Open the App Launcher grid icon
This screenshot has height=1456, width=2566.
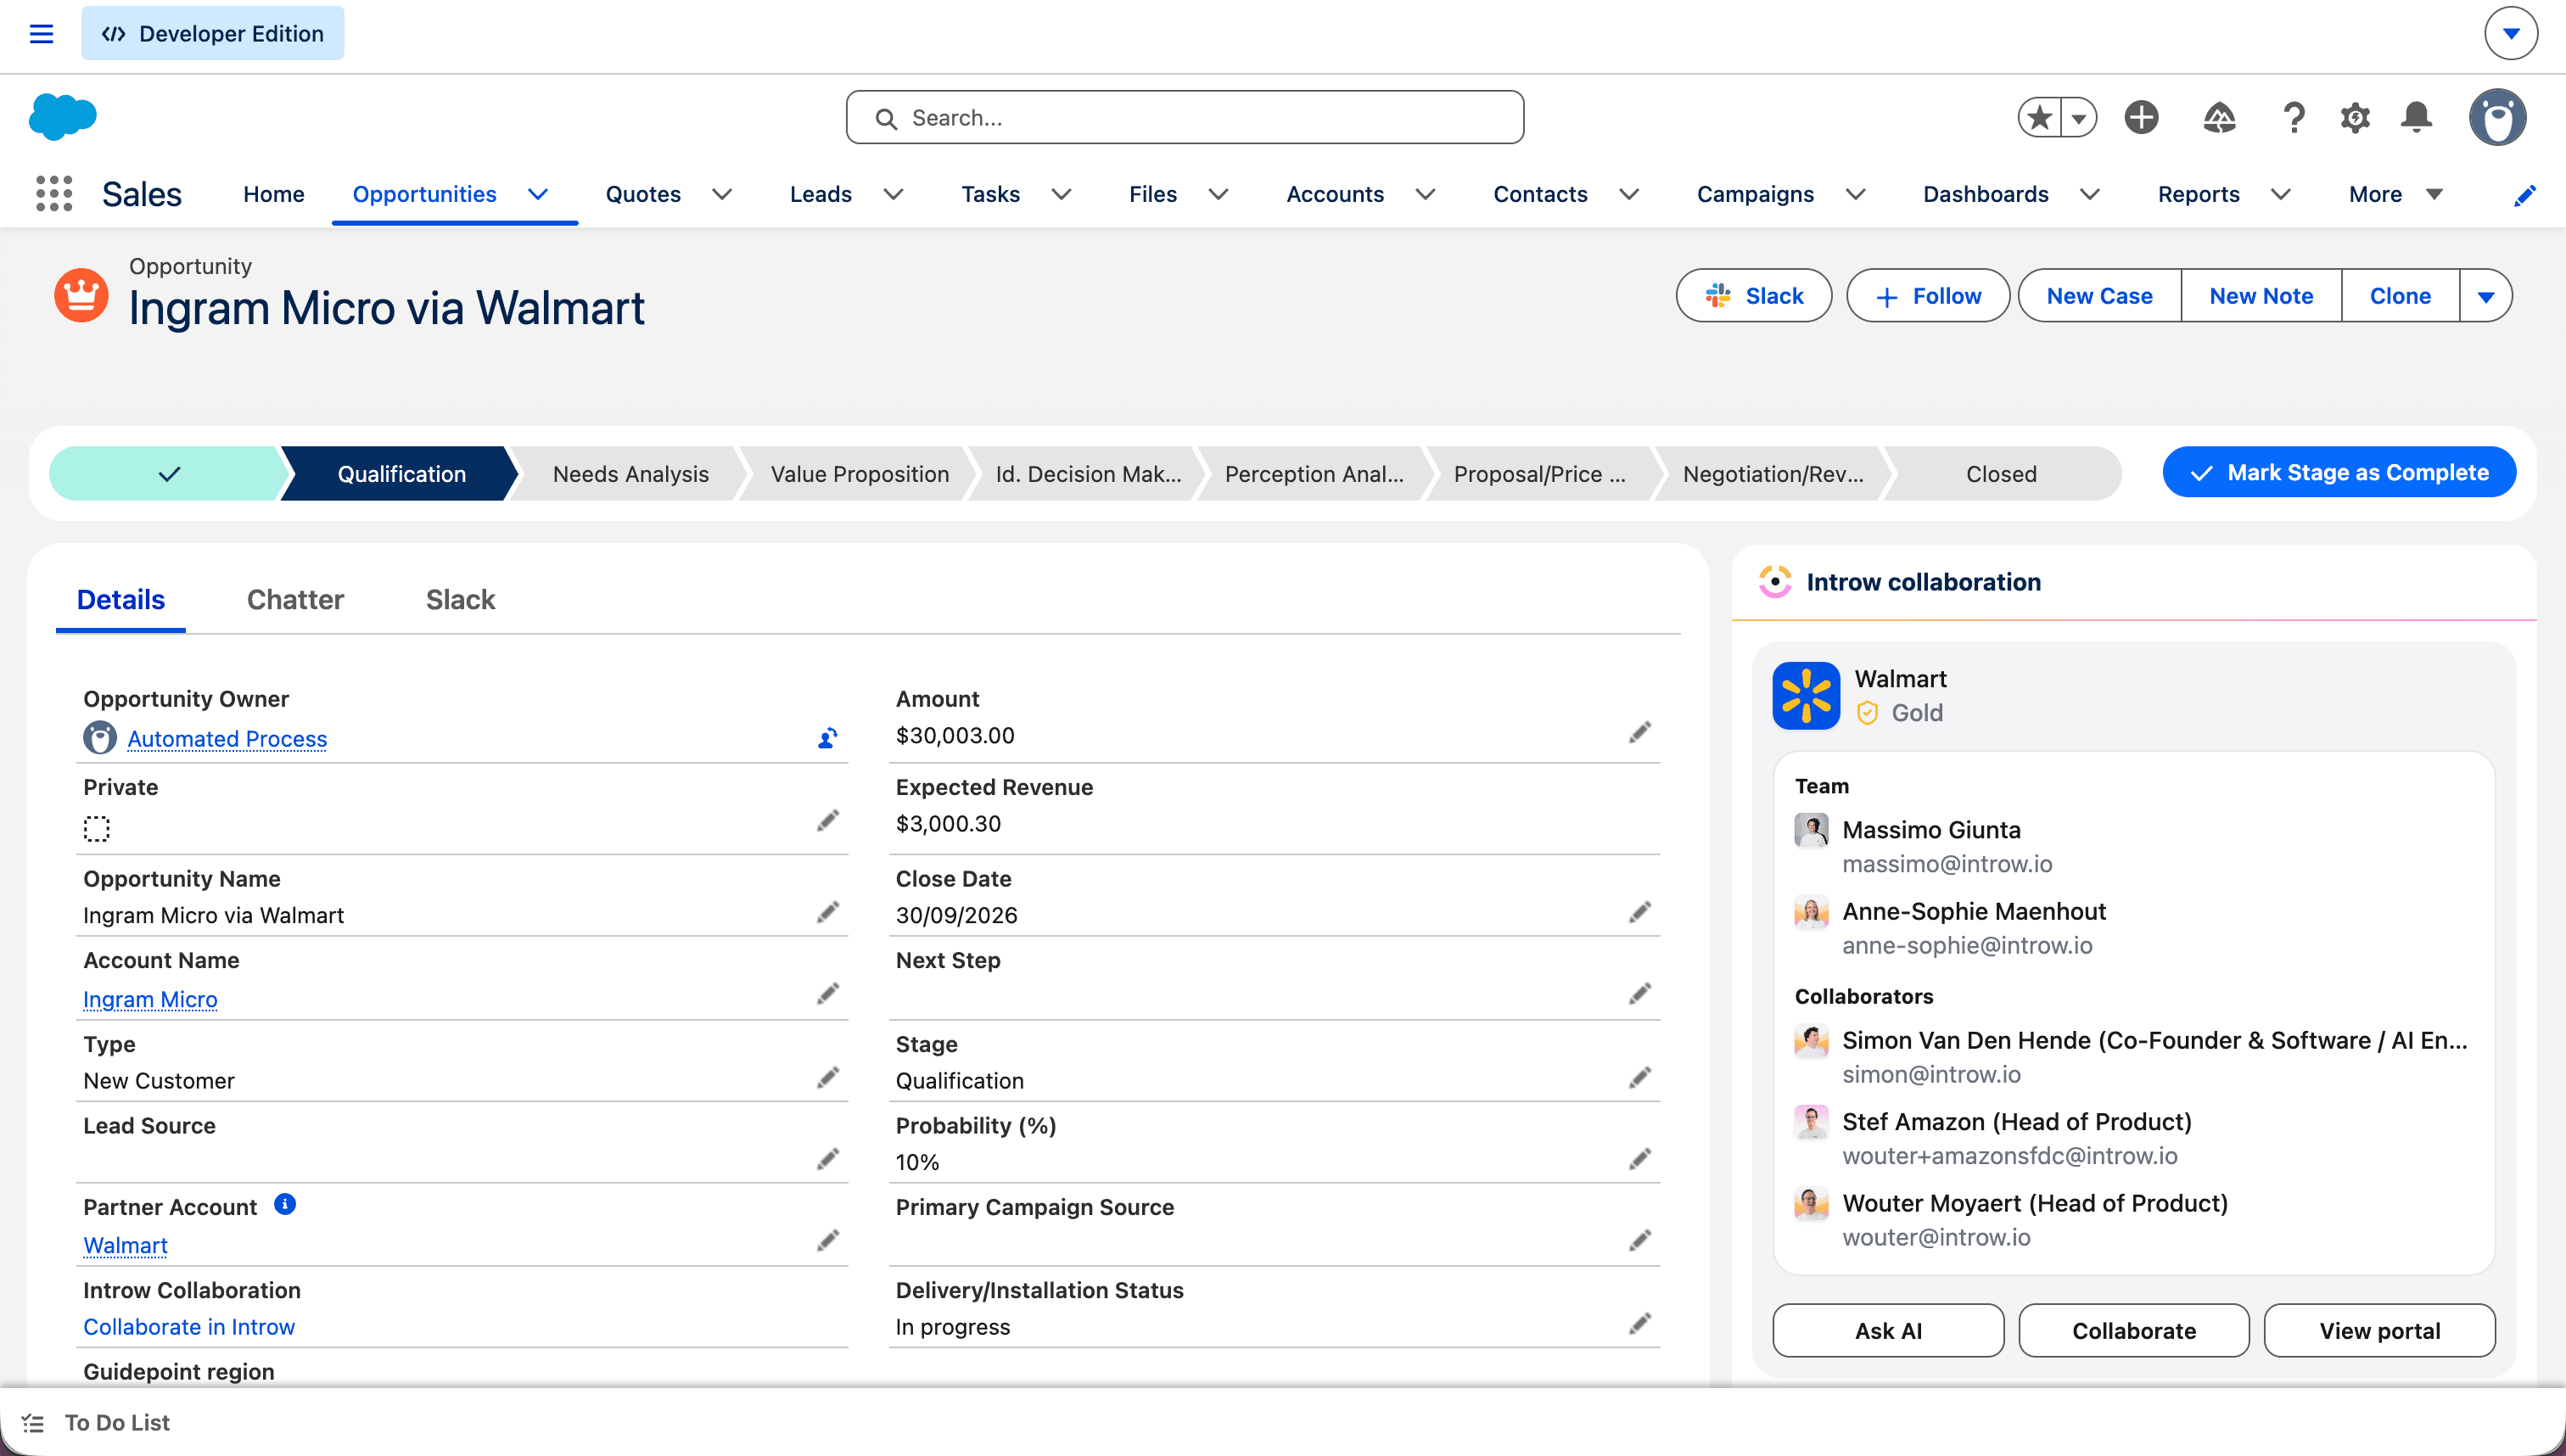click(x=54, y=193)
